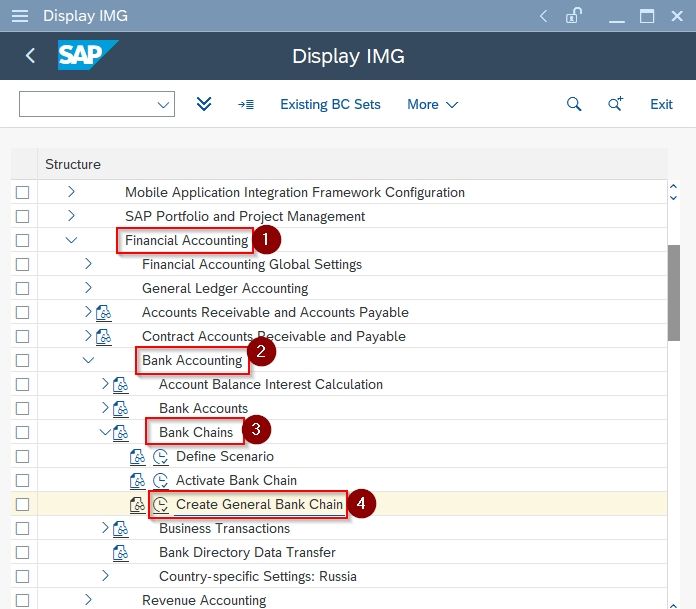
Task: Open documentation icon for Bank Chains
Action: point(121,433)
